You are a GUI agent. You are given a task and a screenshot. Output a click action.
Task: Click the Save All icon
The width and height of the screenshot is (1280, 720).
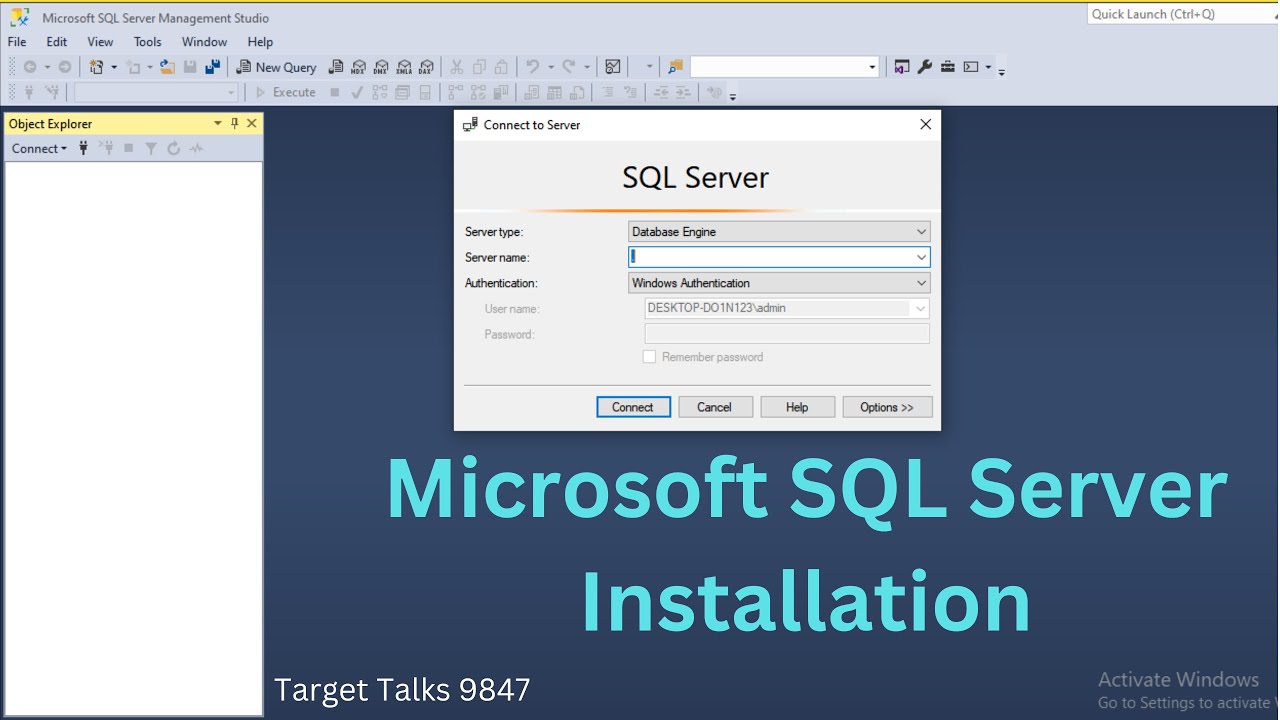pyautogui.click(x=212, y=67)
